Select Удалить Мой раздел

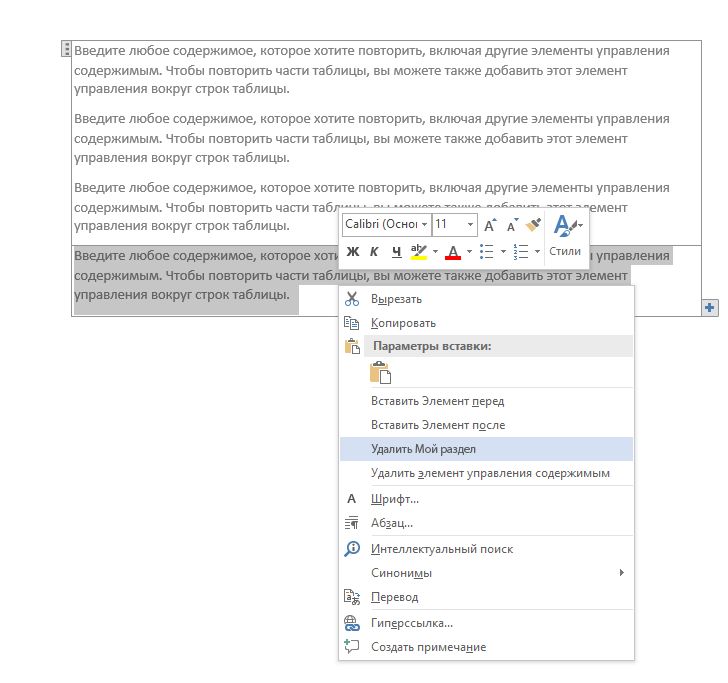click(x=487, y=449)
